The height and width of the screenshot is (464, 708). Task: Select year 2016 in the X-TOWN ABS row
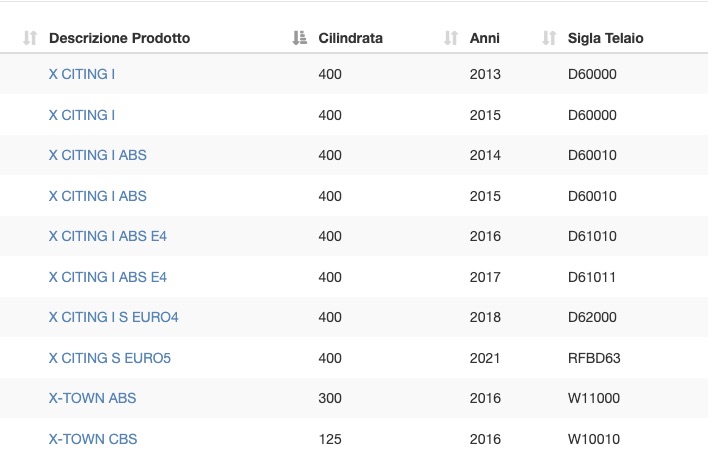point(485,398)
